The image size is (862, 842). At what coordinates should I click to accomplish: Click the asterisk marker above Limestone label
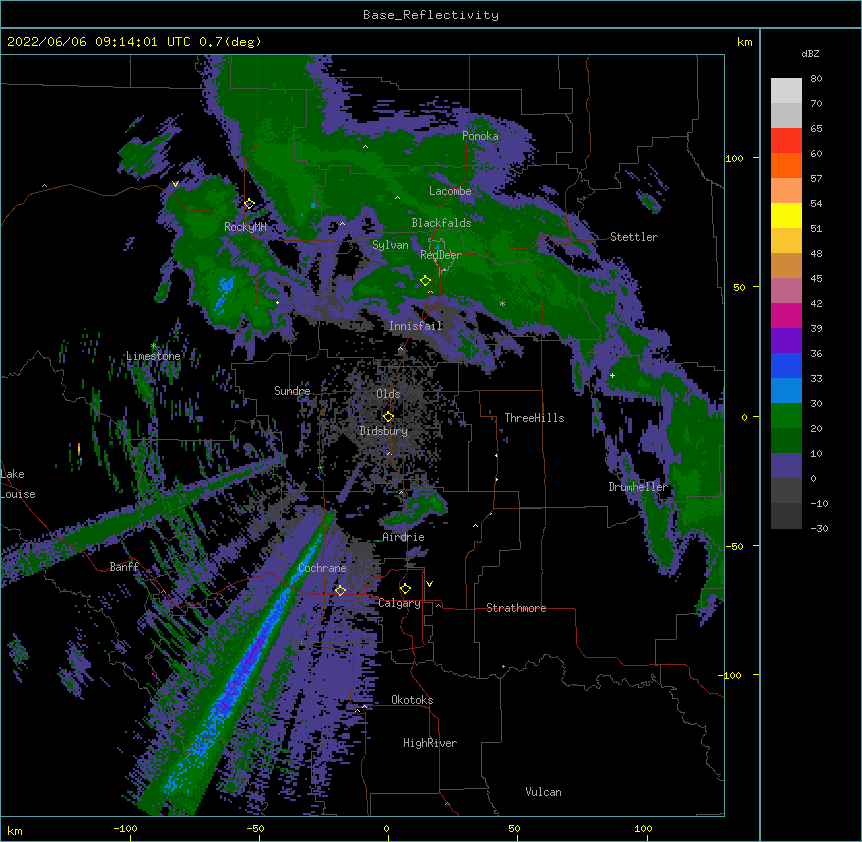point(153,346)
